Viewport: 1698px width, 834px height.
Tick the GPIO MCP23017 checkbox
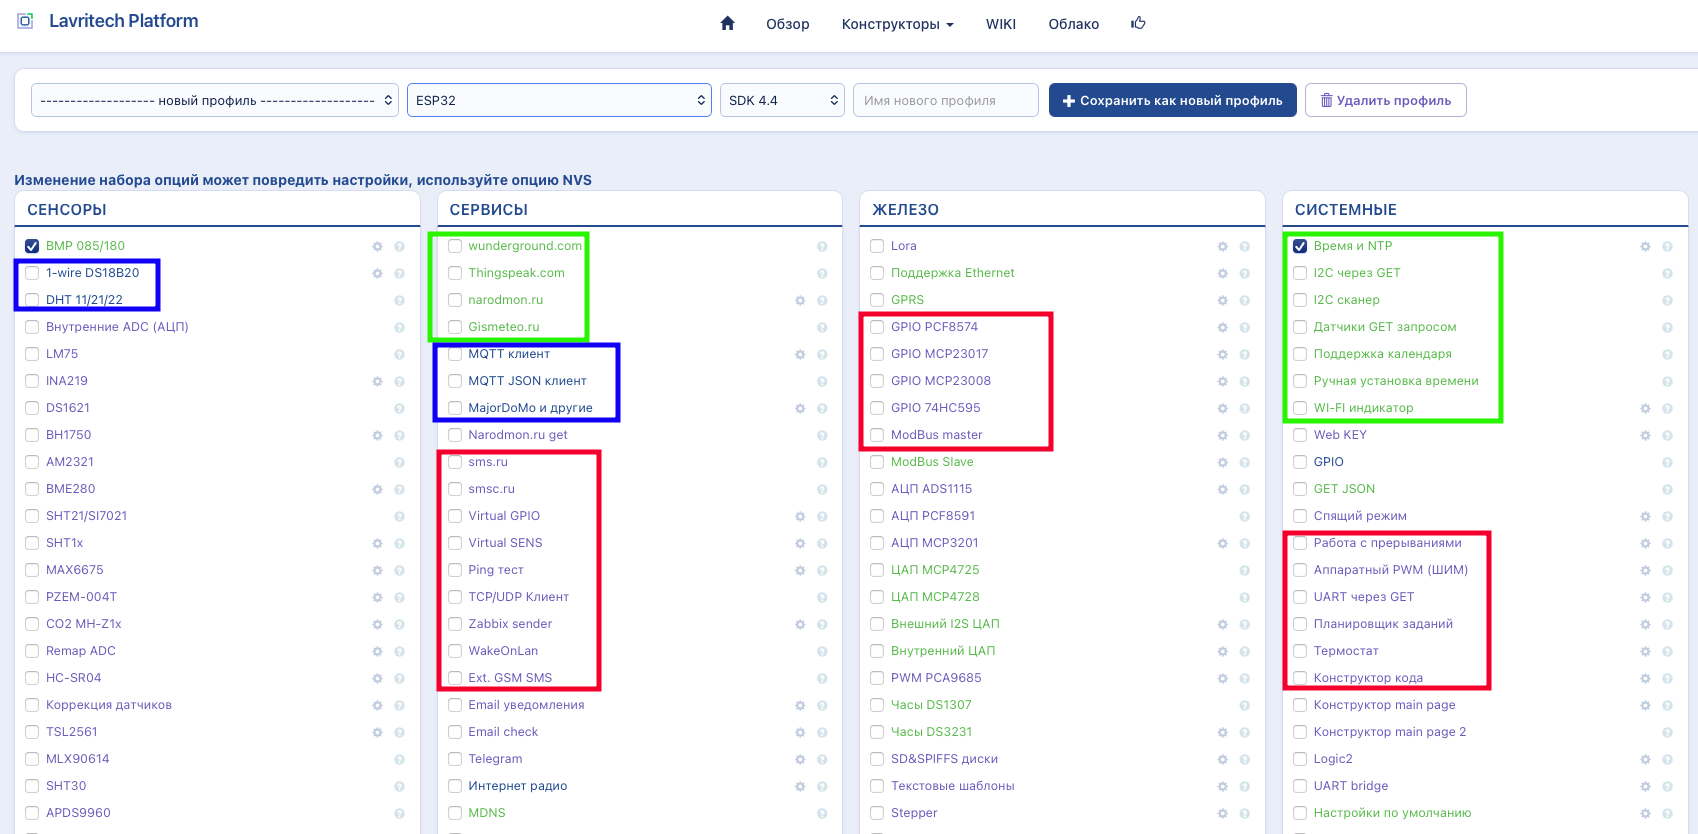click(x=877, y=354)
